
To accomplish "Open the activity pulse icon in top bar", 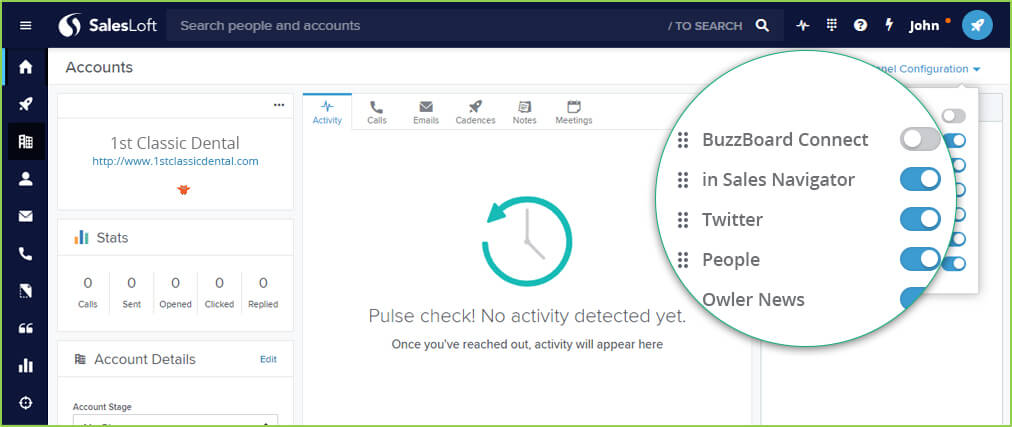I will (x=802, y=26).
